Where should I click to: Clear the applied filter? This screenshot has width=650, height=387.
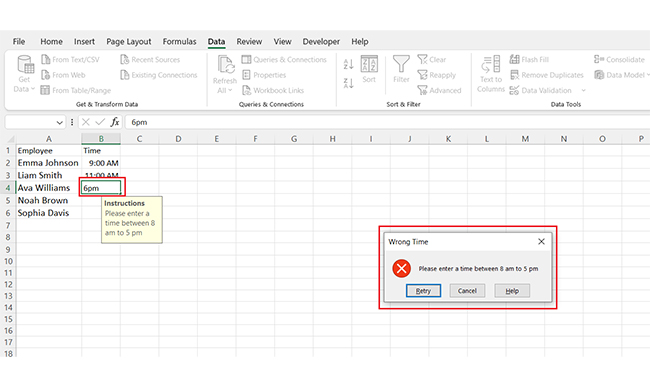pyautogui.click(x=432, y=60)
